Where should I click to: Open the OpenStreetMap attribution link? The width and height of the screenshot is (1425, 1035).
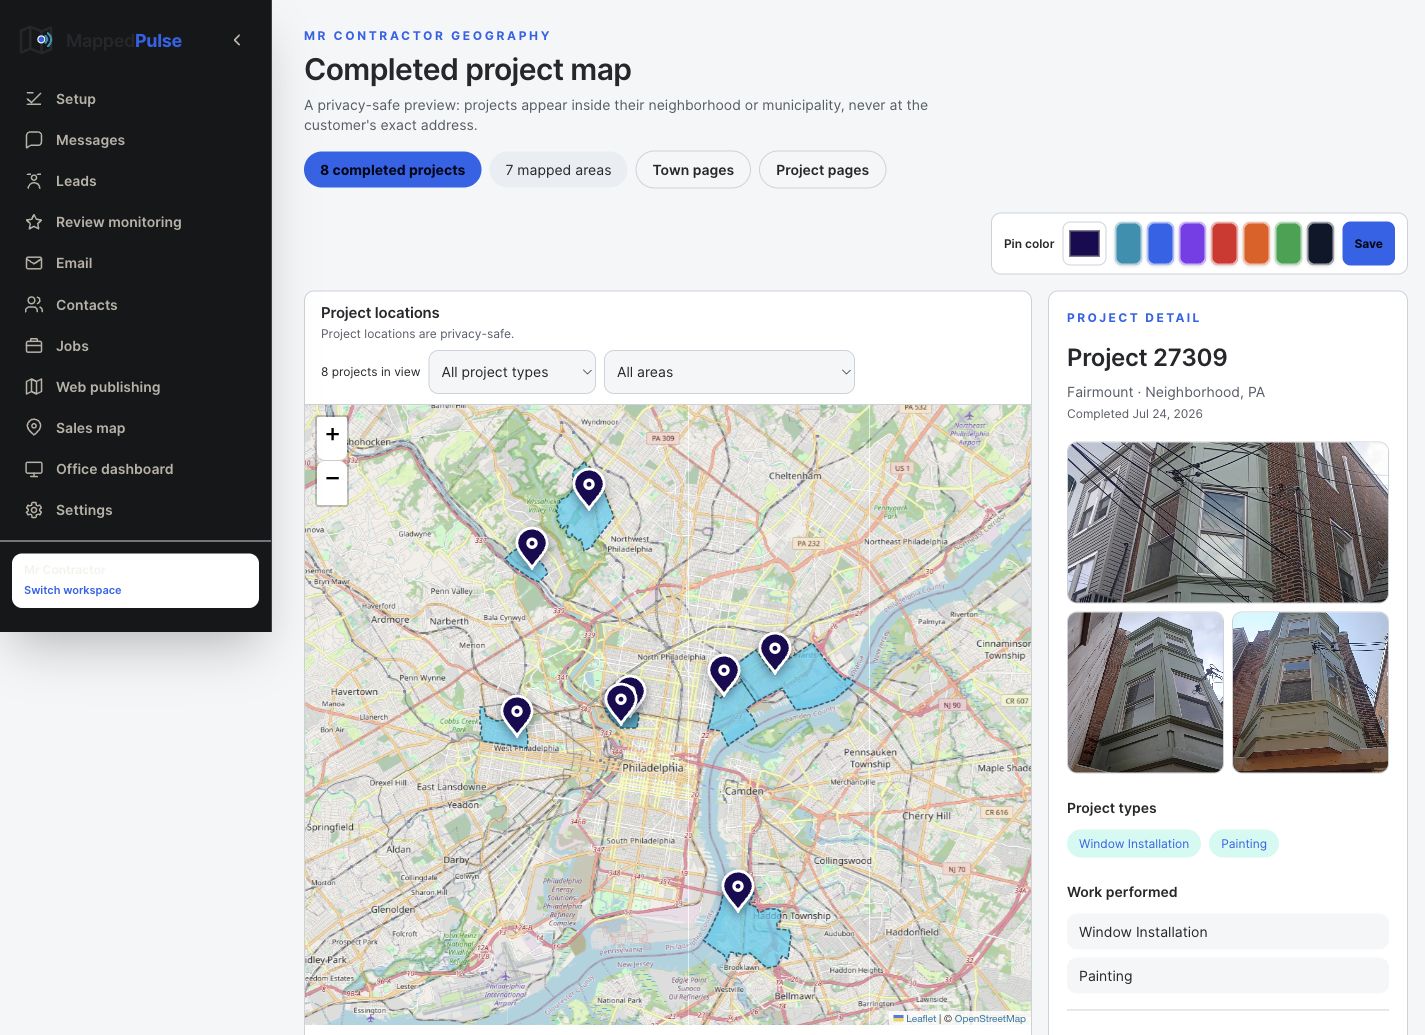(x=990, y=1019)
